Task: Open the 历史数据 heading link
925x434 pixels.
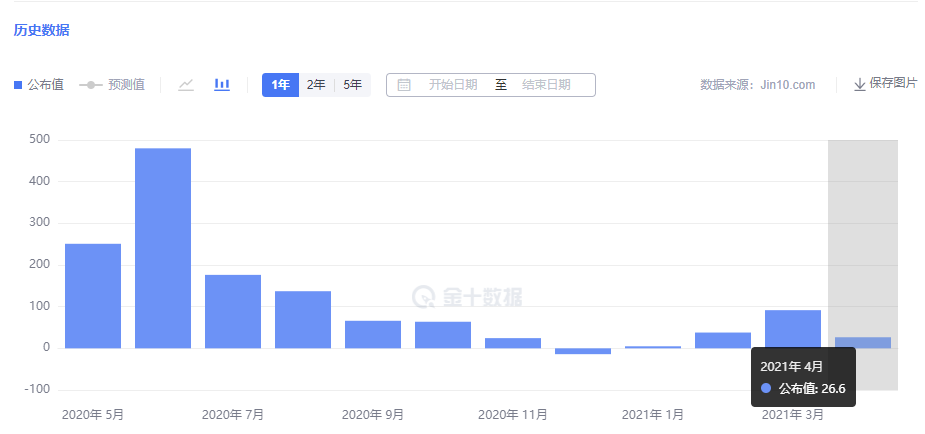Action: 41,30
